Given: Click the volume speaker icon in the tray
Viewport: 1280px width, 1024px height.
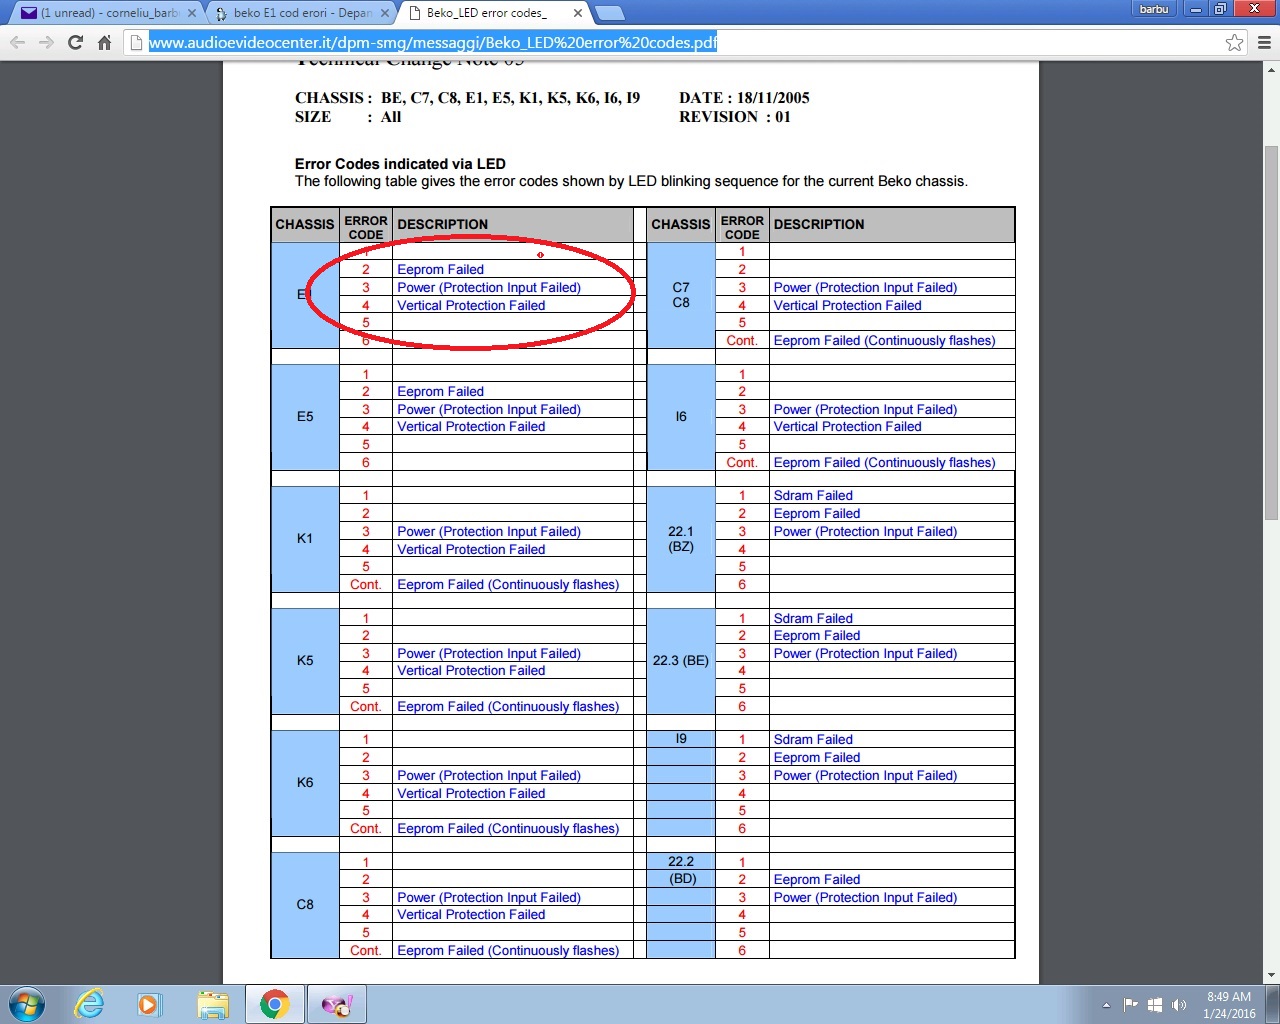Looking at the screenshot, I should point(1179,1005).
